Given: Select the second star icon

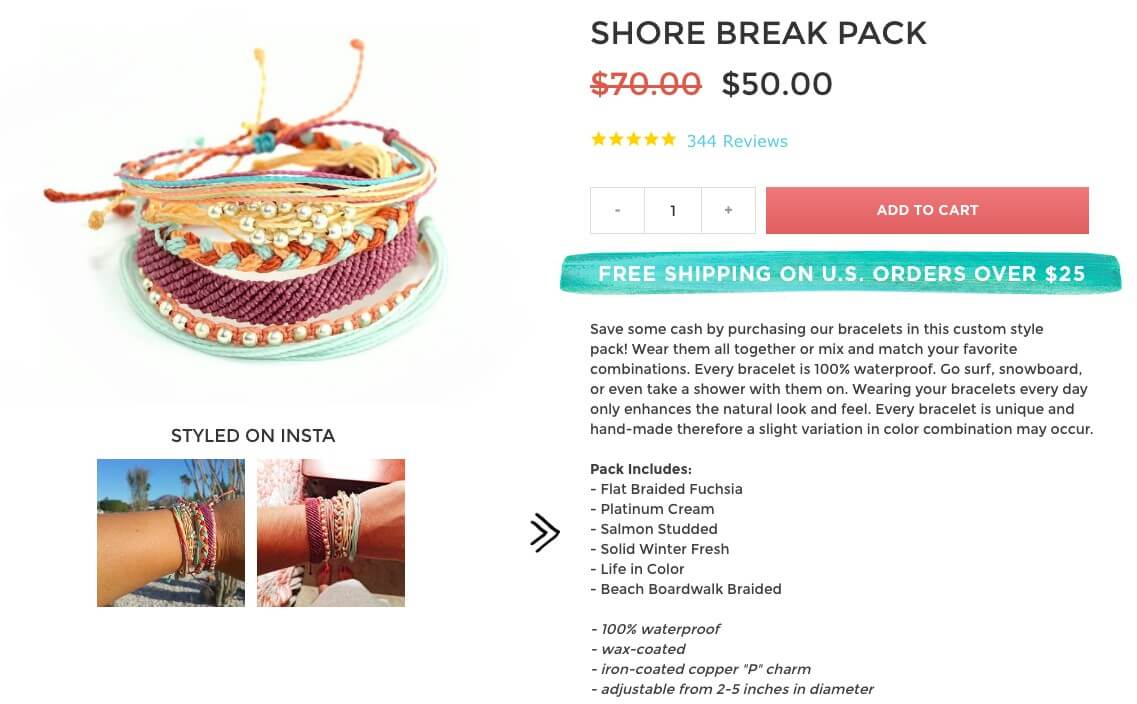Looking at the screenshot, I should (x=615, y=139).
